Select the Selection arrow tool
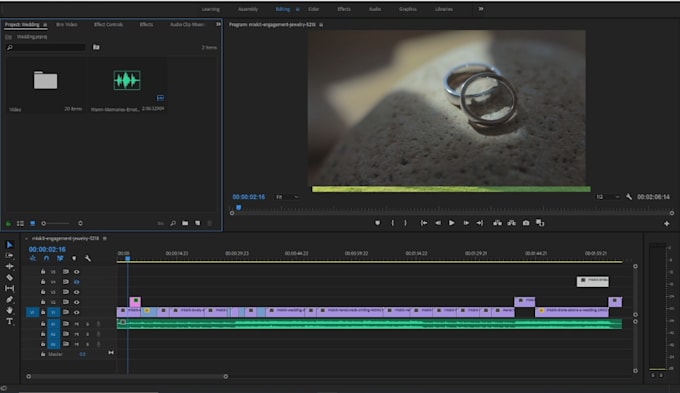Viewport: 680px width, 393px height. click(x=10, y=245)
